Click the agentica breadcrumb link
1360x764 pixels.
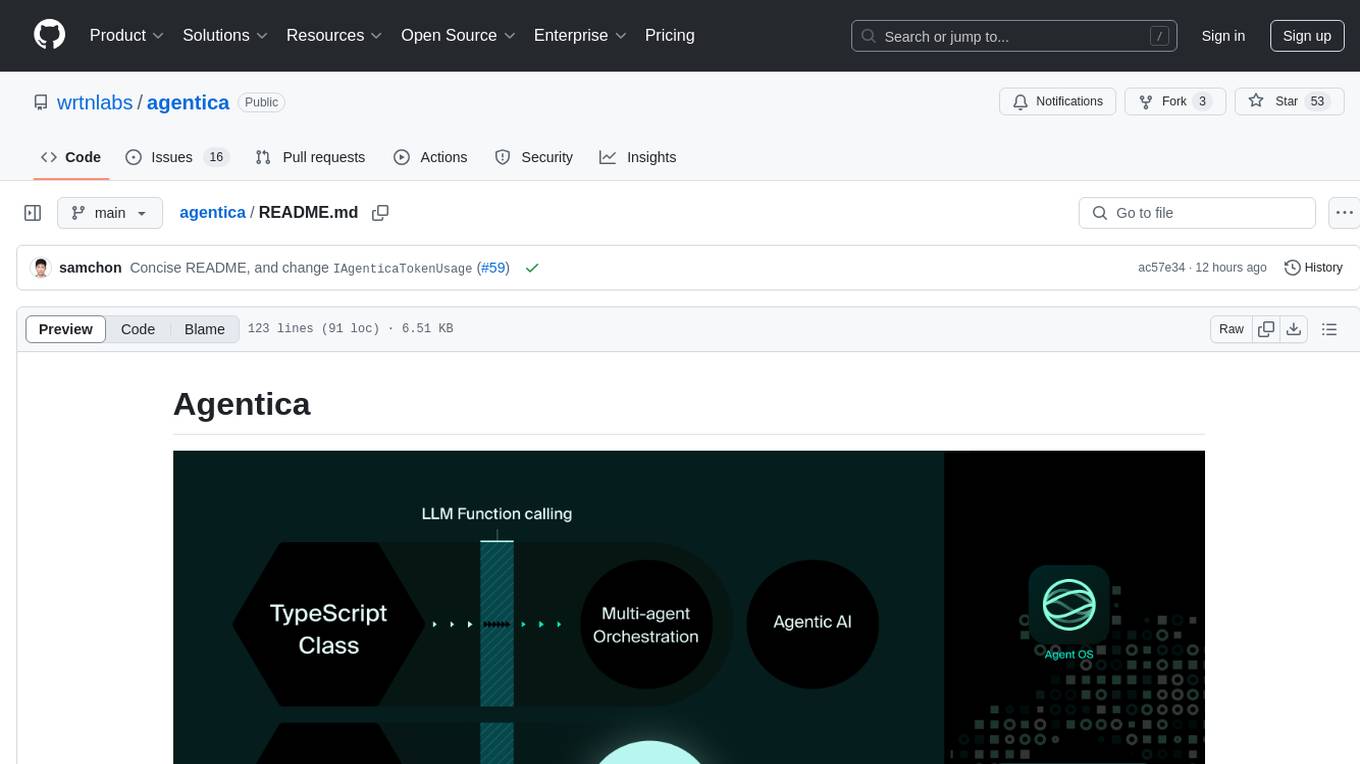[212, 212]
